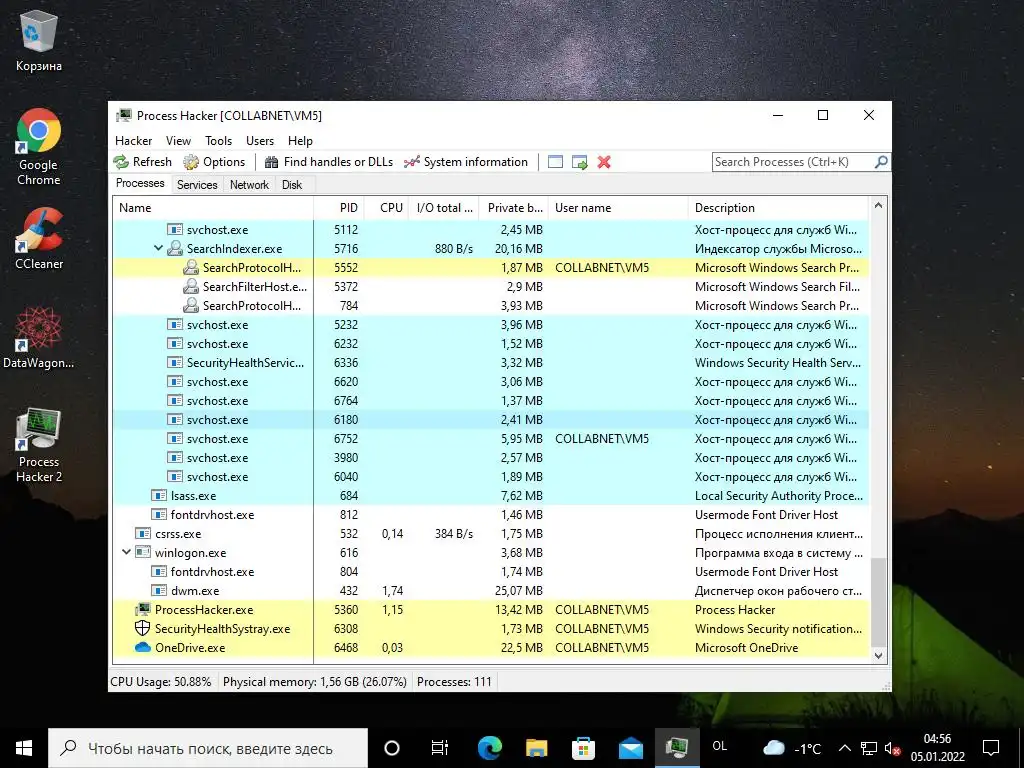The width and height of the screenshot is (1024, 768).
Task: Open Process Hacker 2 desktop shortcut
Action: [x=39, y=445]
